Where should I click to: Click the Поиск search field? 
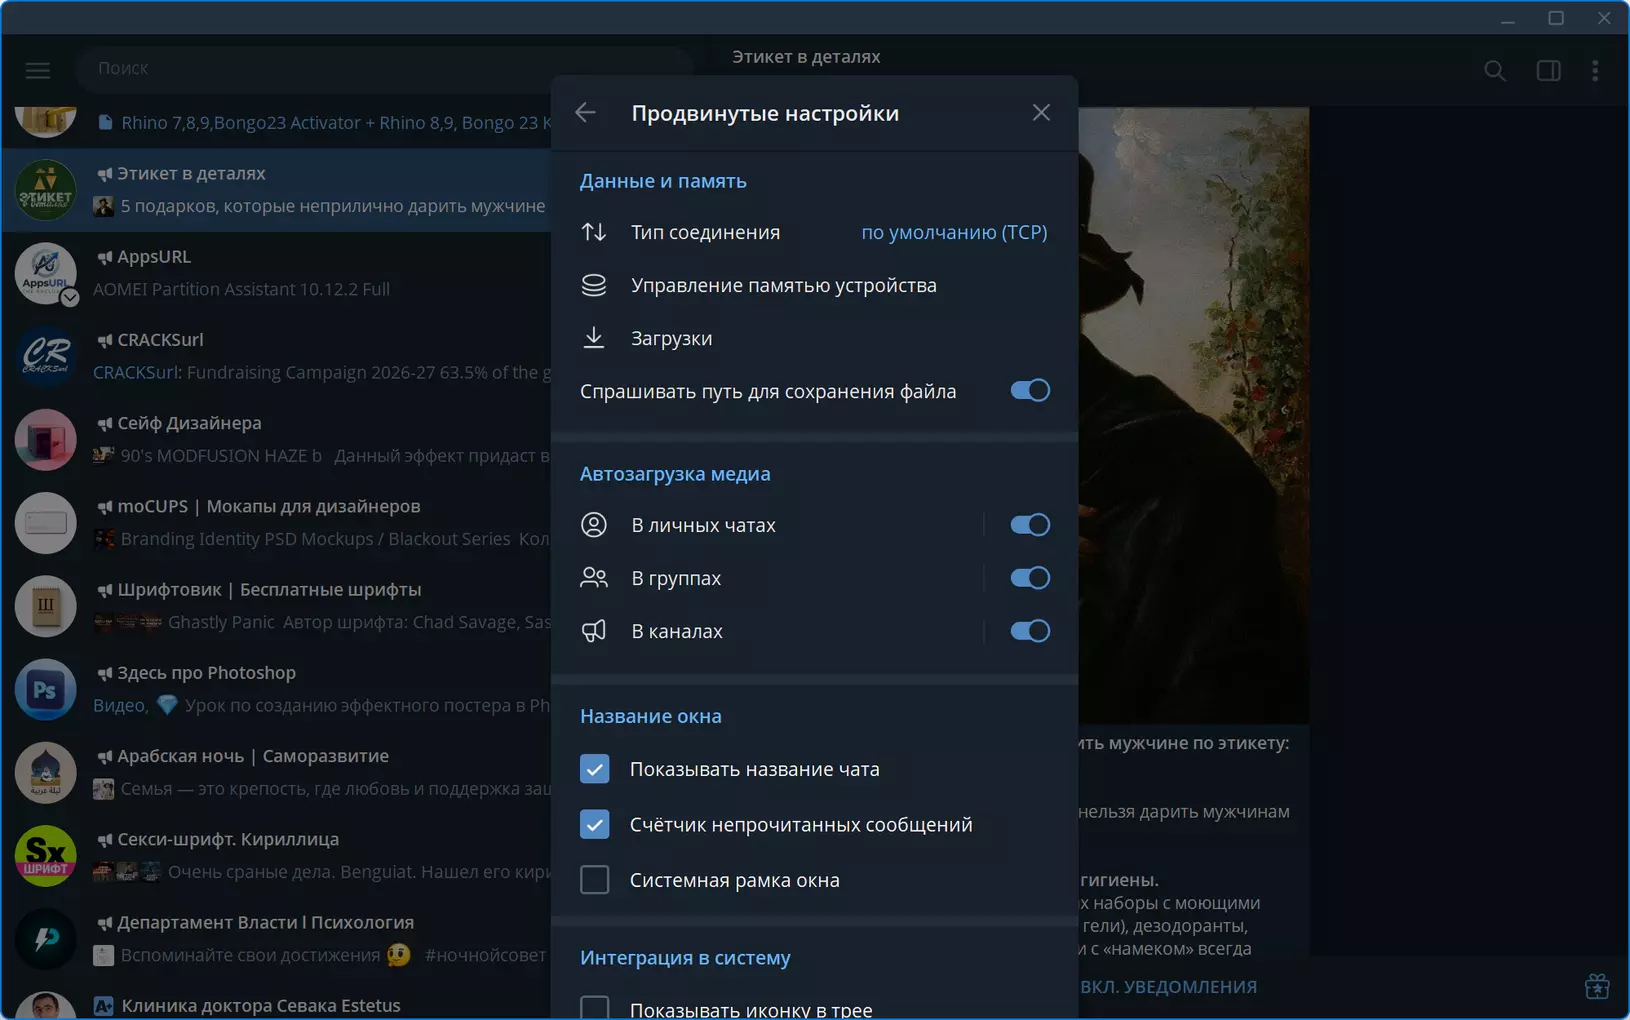(x=385, y=68)
